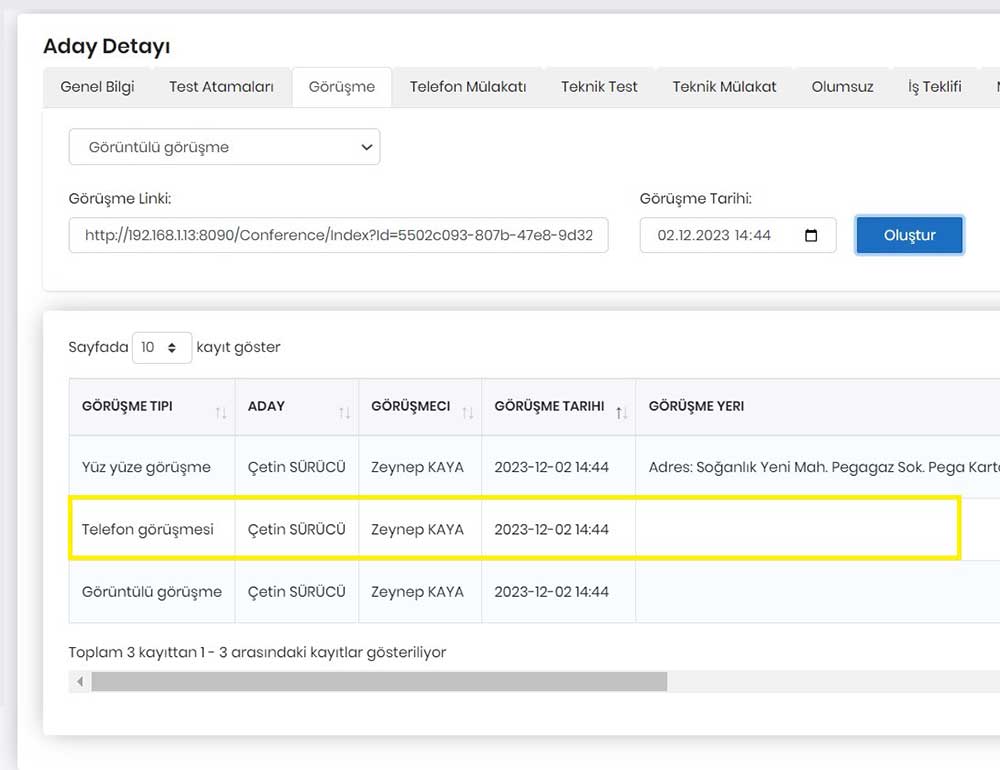The height and width of the screenshot is (770, 1000).
Task: Open the Teknik Mülakat tab
Action: (x=724, y=87)
